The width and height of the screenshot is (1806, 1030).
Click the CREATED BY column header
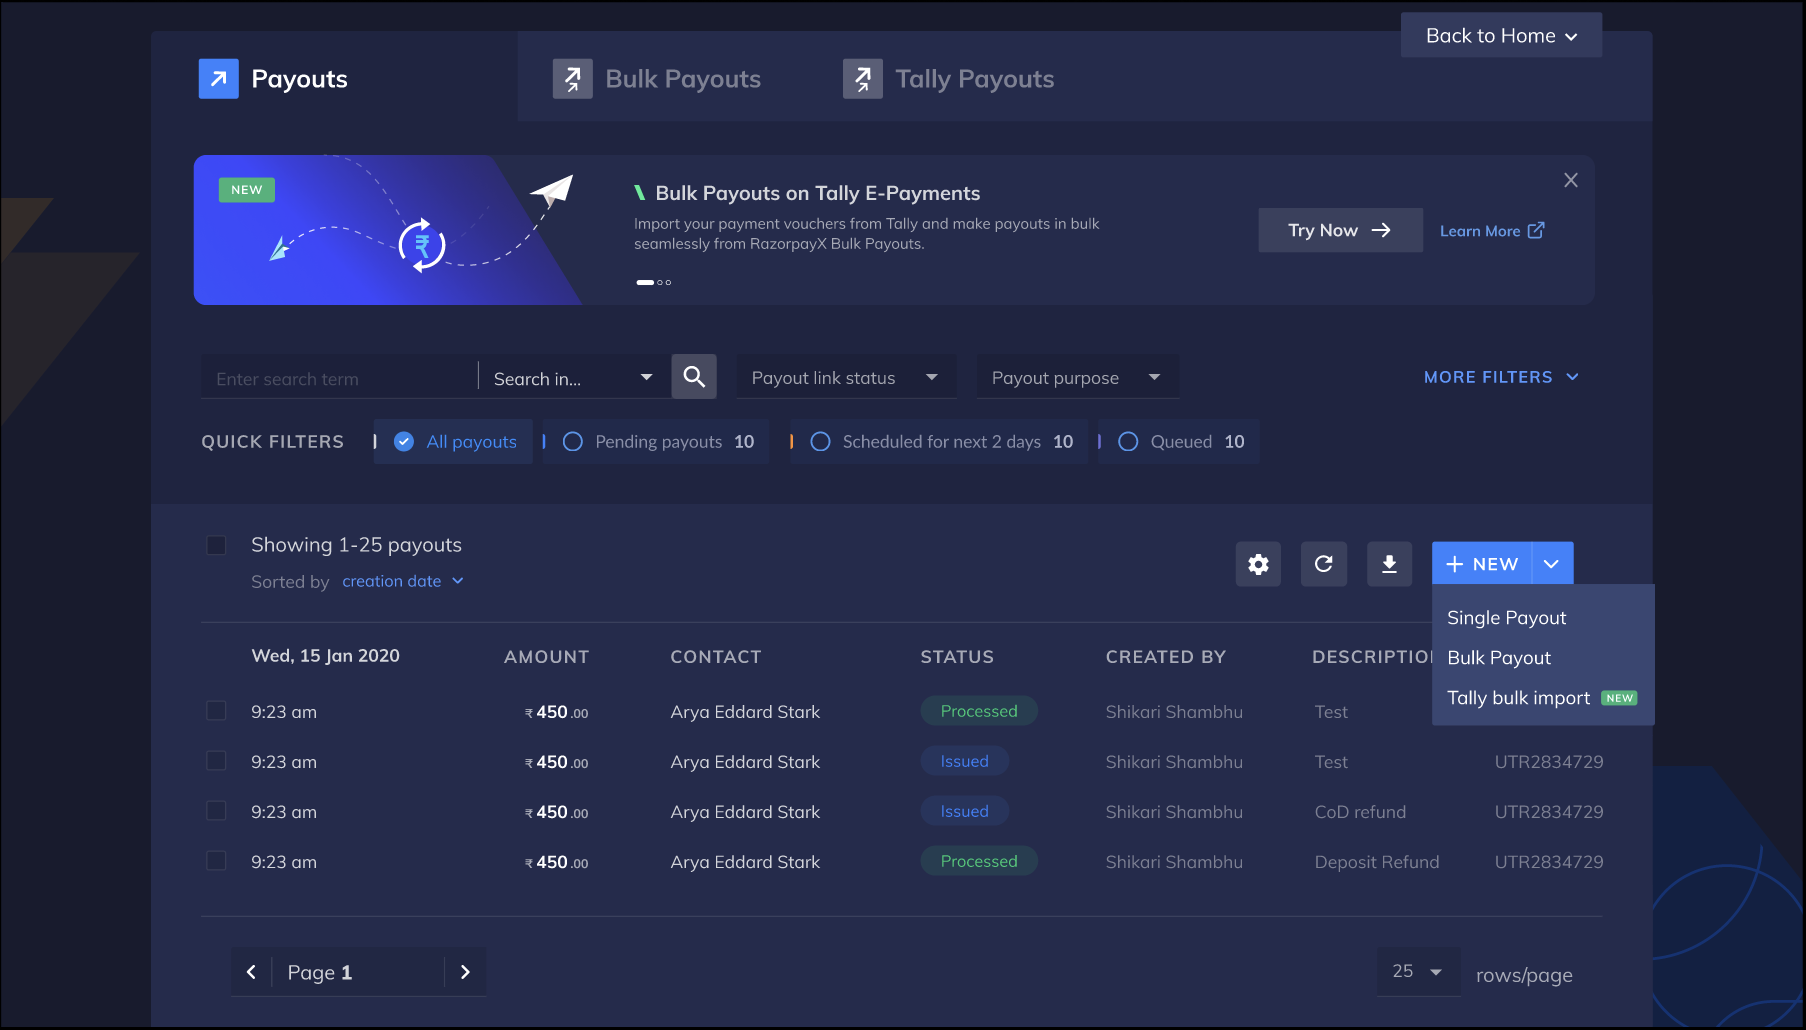tap(1166, 657)
